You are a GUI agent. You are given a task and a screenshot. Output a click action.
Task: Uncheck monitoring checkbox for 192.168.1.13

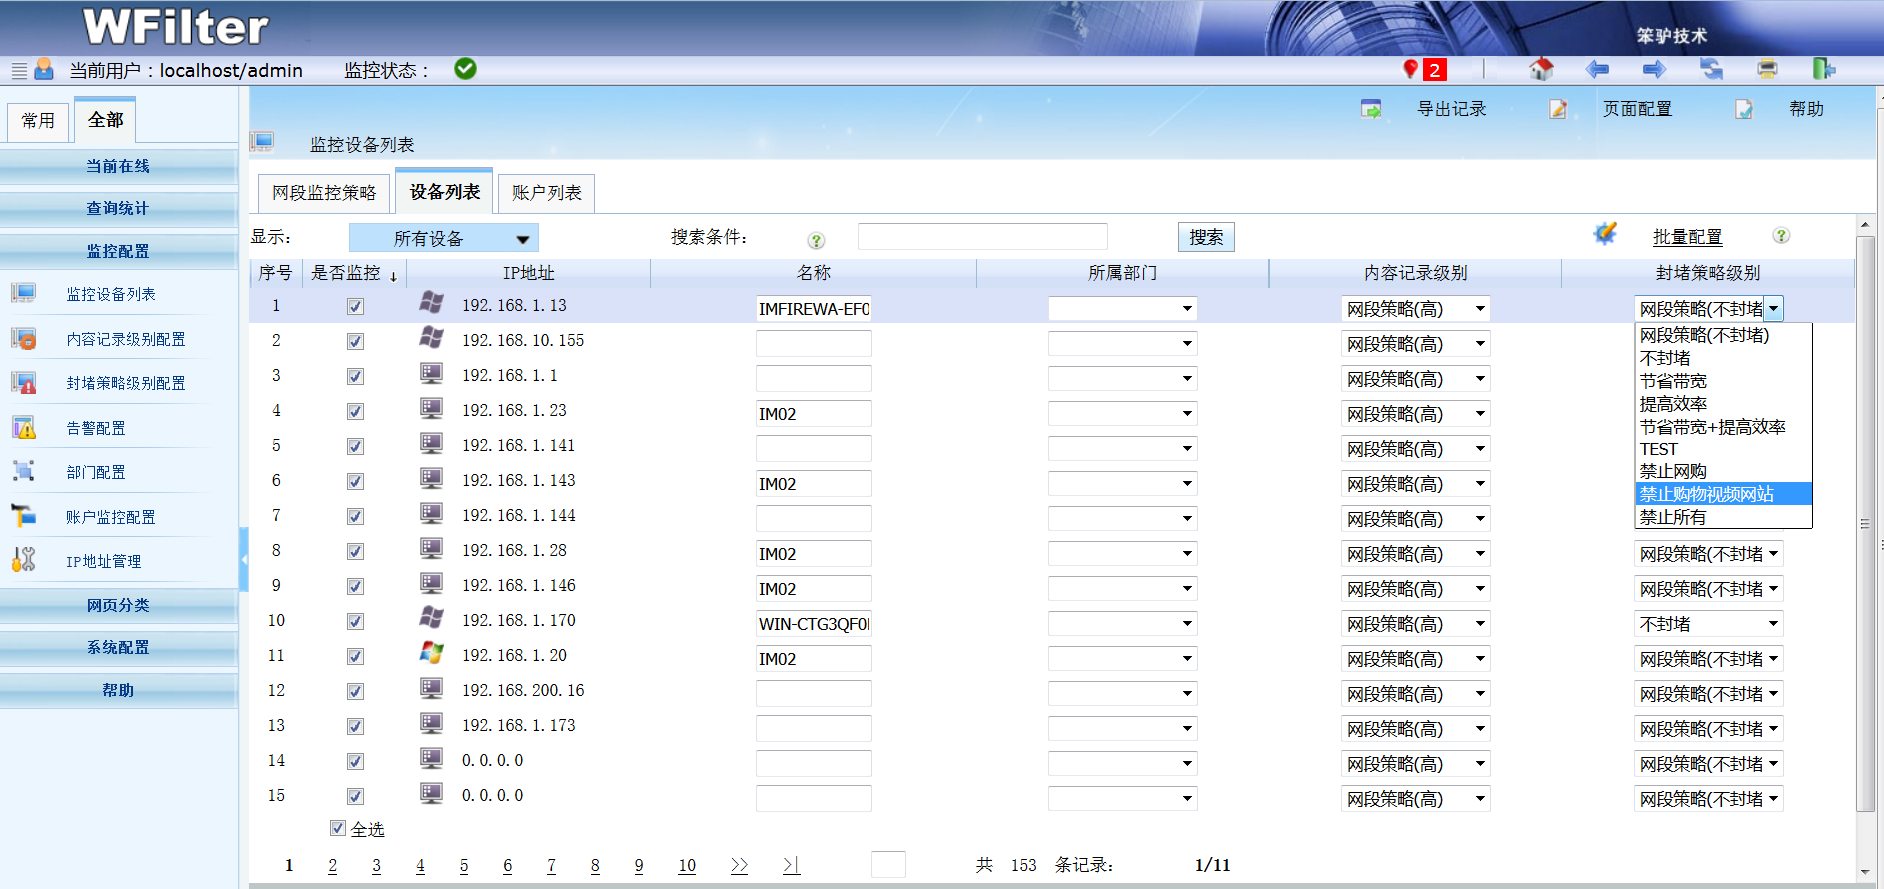click(x=355, y=307)
